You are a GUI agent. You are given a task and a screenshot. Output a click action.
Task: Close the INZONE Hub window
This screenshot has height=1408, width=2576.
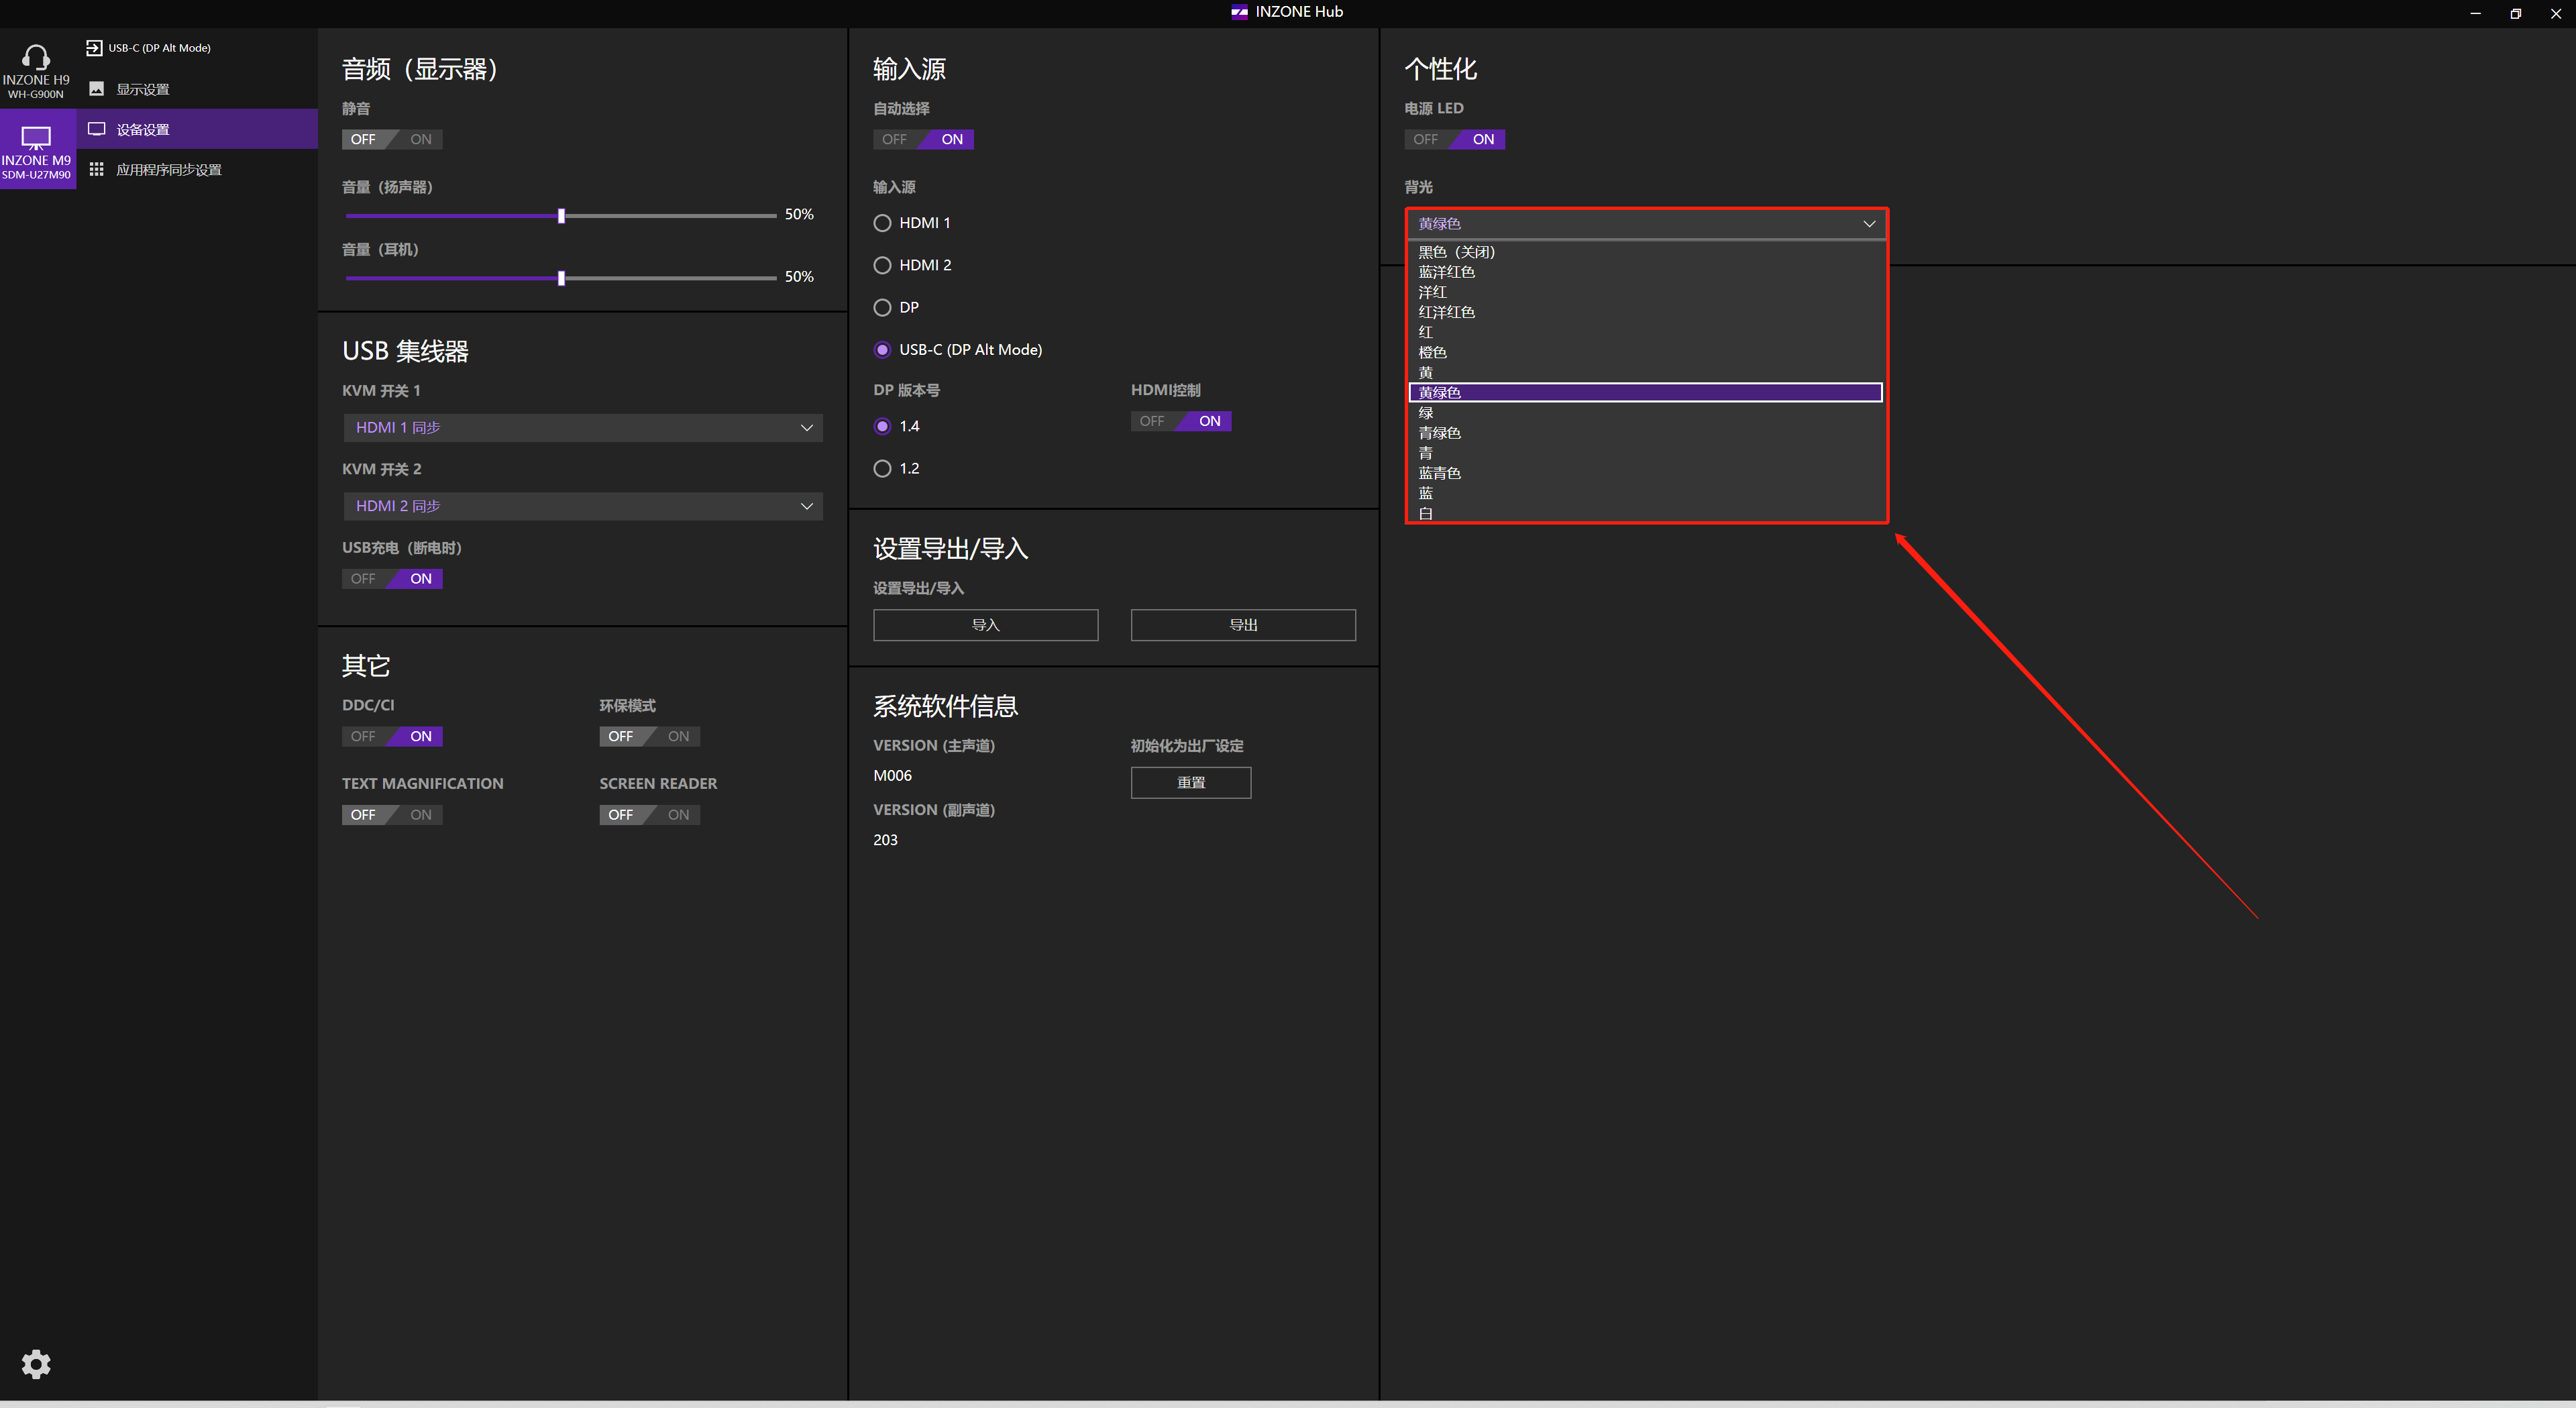pos(2555,13)
